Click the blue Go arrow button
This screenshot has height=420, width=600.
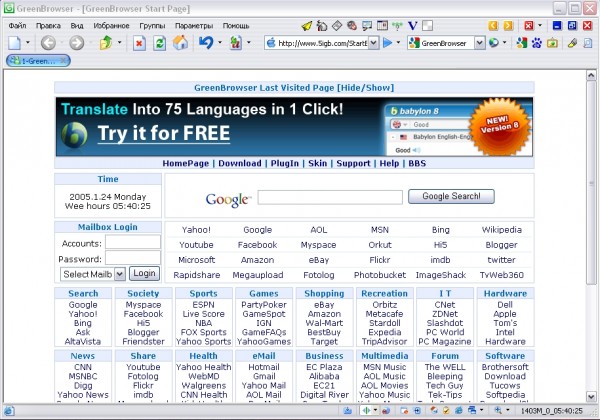coord(388,43)
